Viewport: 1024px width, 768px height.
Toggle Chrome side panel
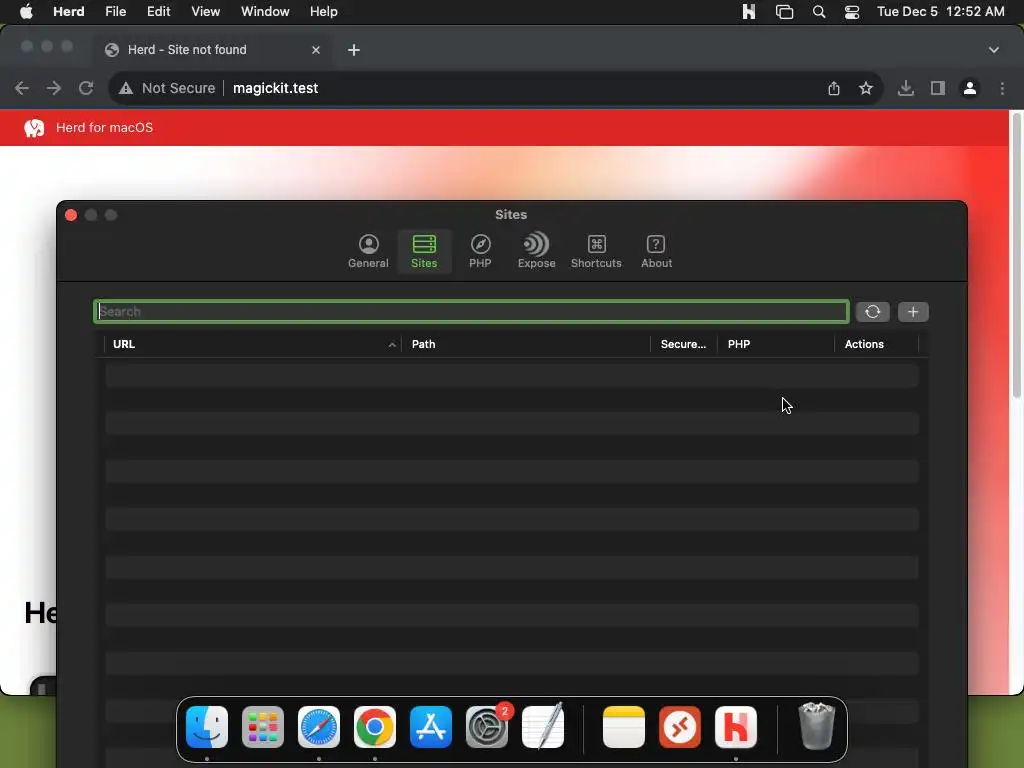pos(938,88)
